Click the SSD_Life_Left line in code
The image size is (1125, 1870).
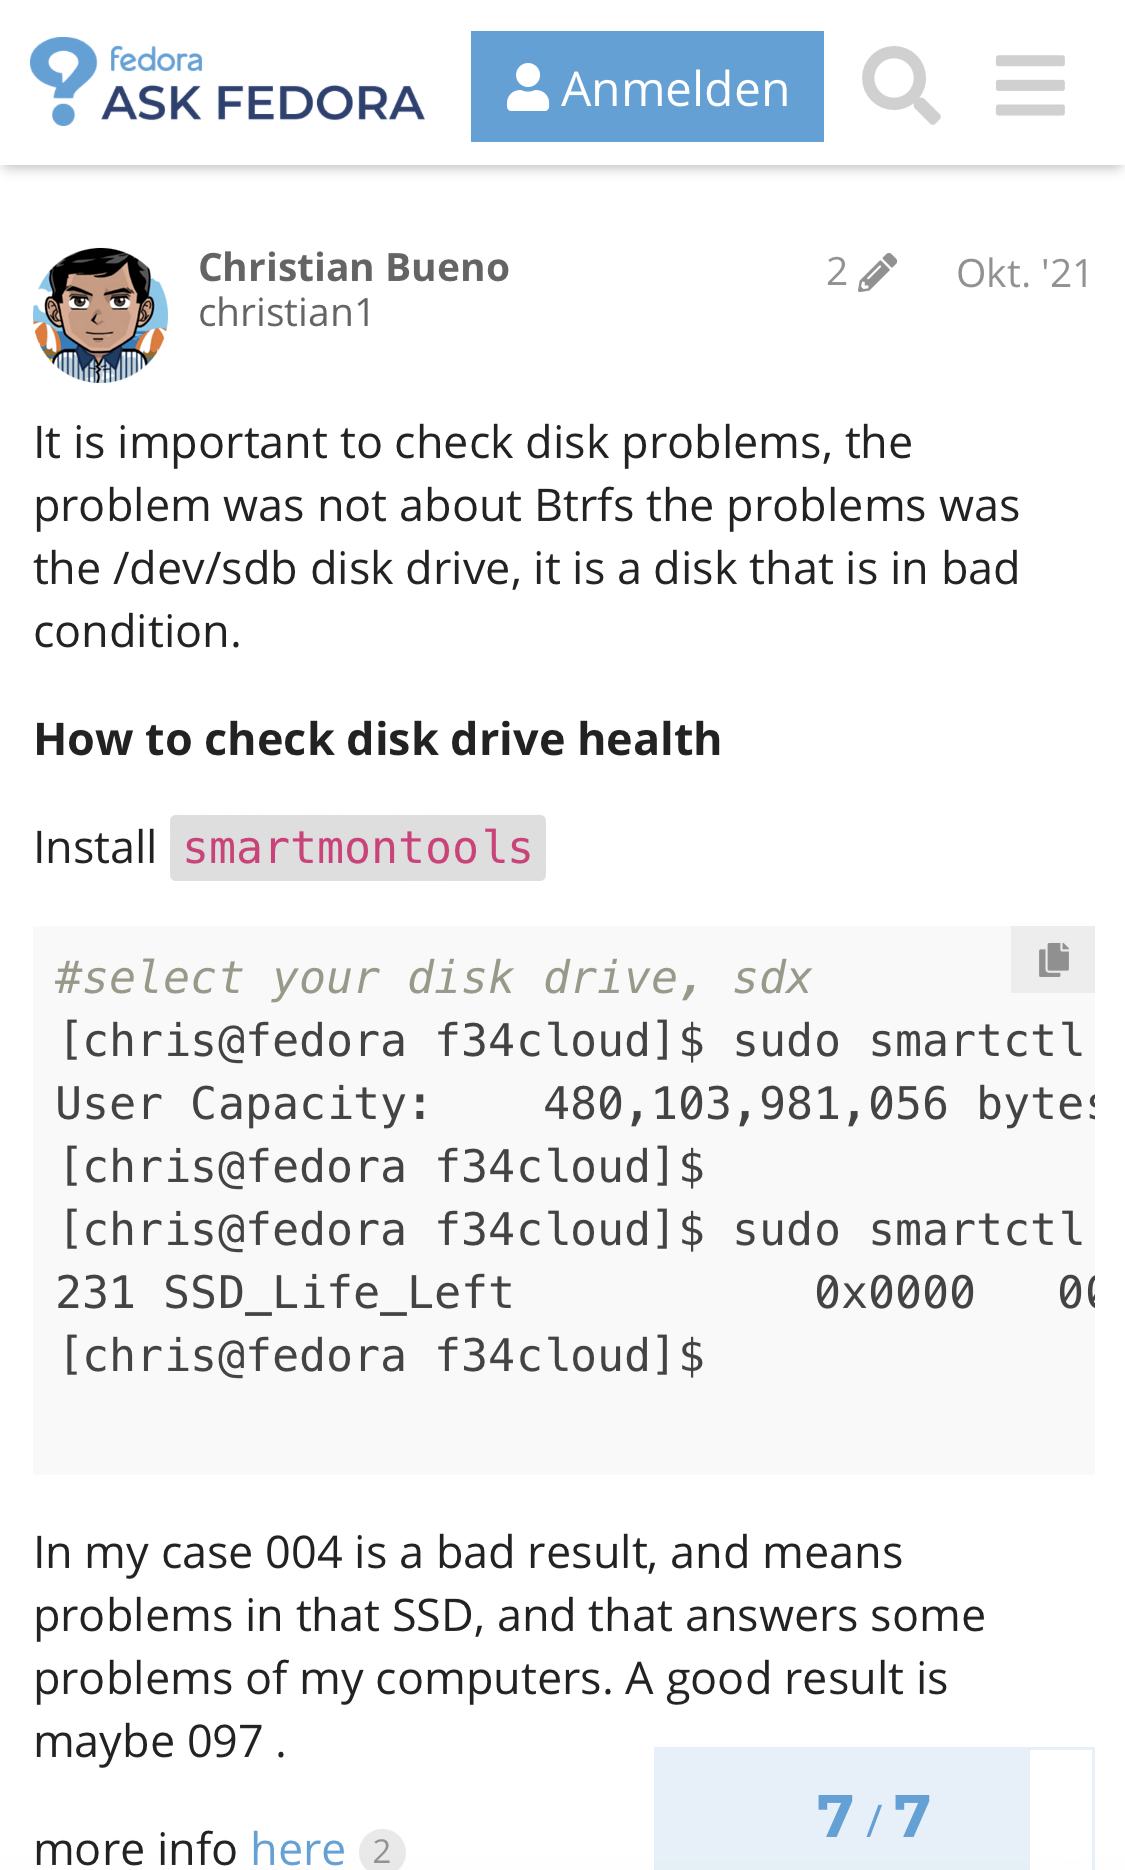pyautogui.click(x=575, y=1292)
